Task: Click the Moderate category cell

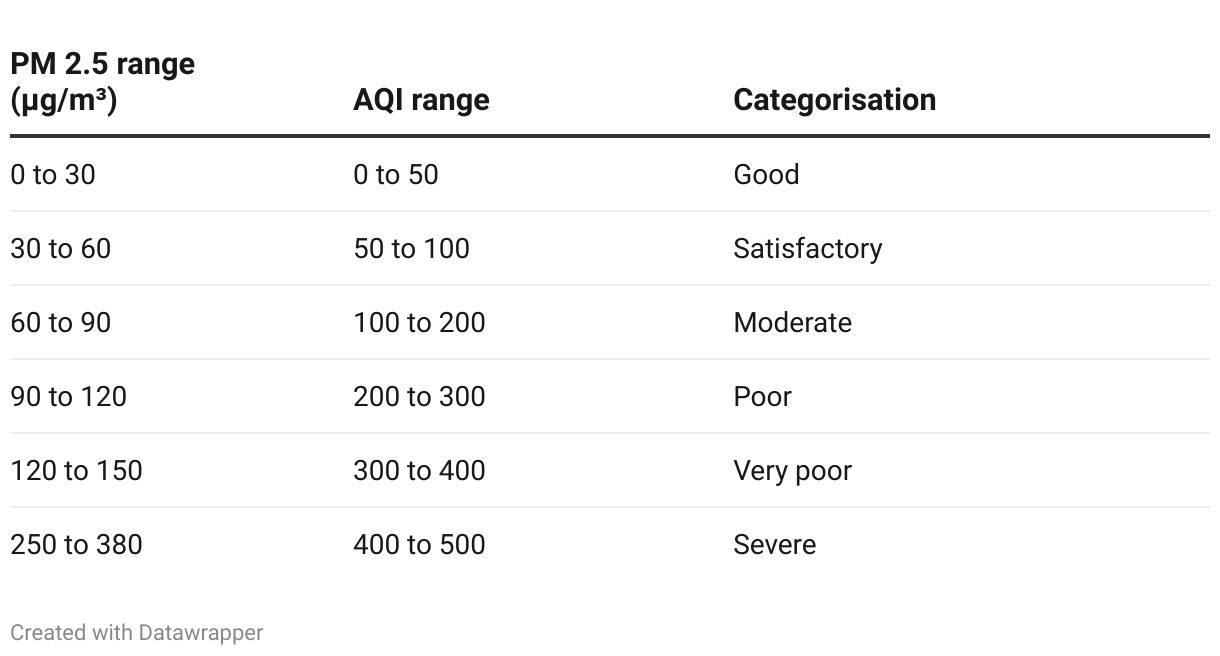Action: pos(793,323)
